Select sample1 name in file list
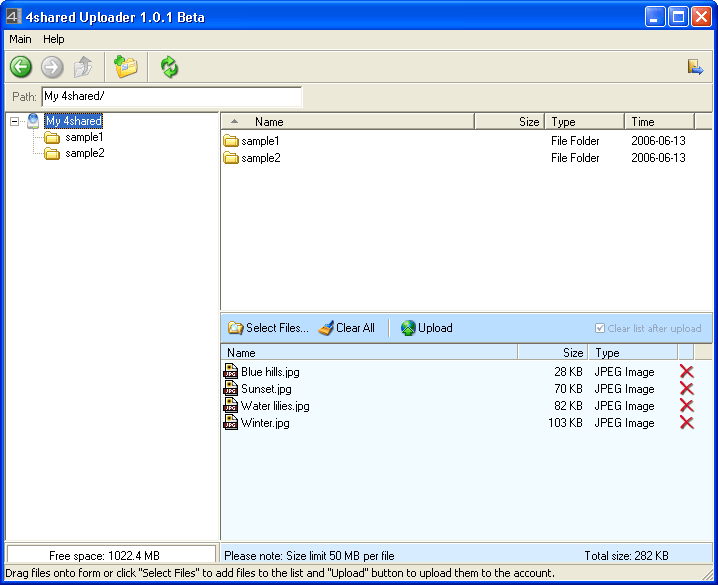718x585 pixels. pos(260,141)
